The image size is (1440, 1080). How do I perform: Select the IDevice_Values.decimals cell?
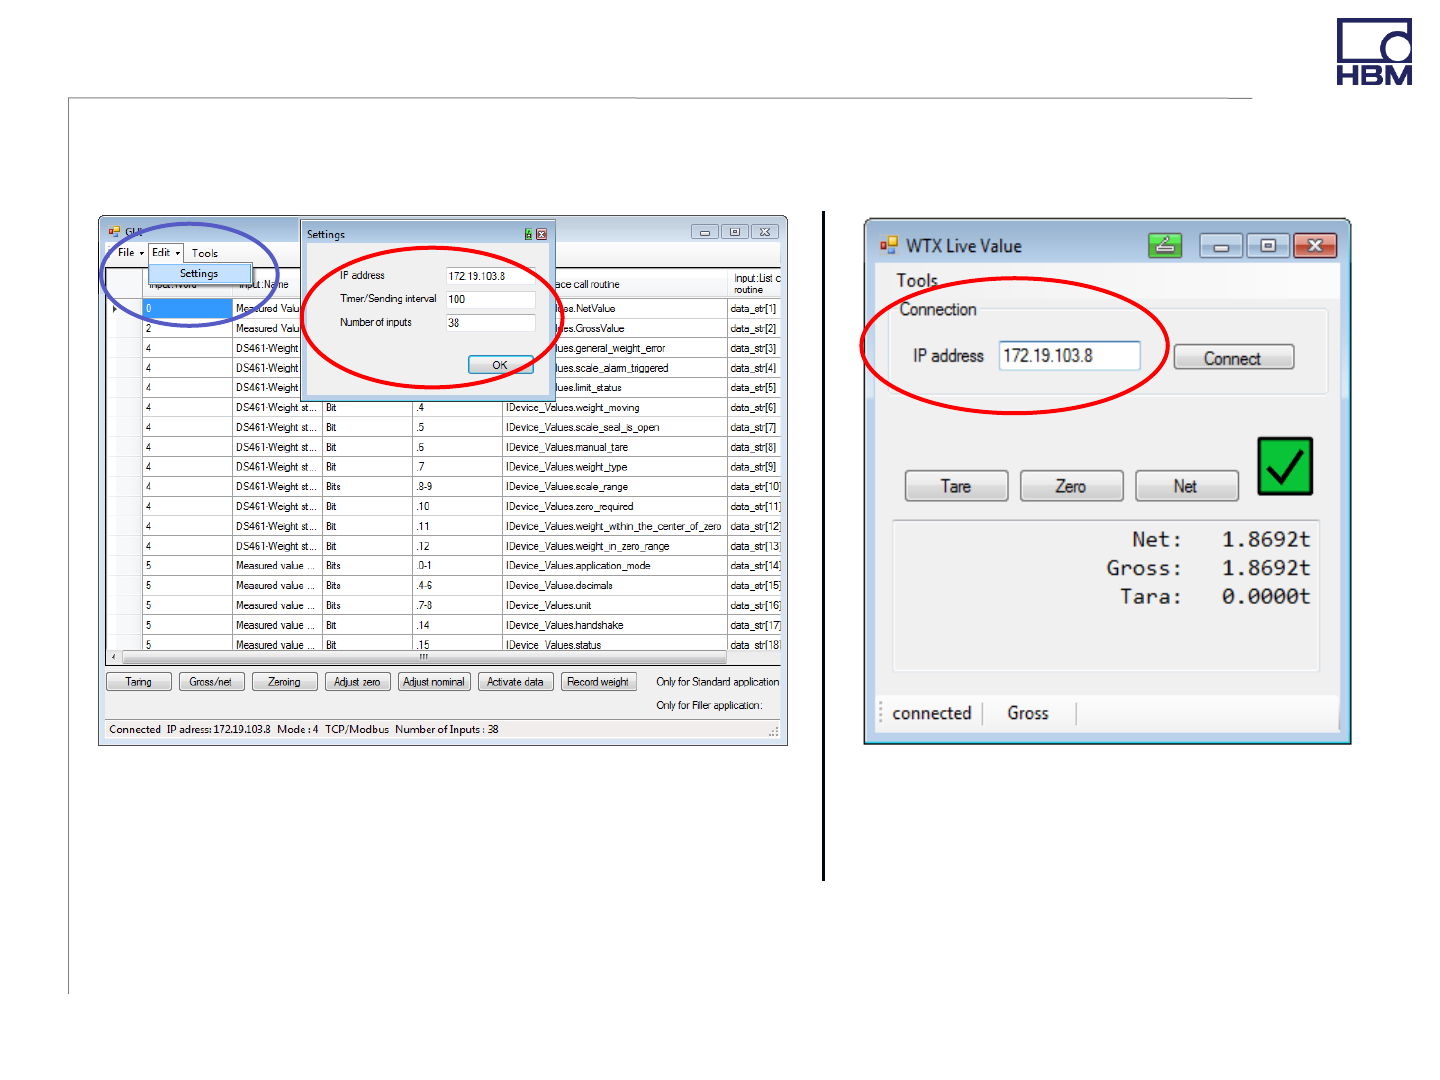pyautogui.click(x=615, y=586)
